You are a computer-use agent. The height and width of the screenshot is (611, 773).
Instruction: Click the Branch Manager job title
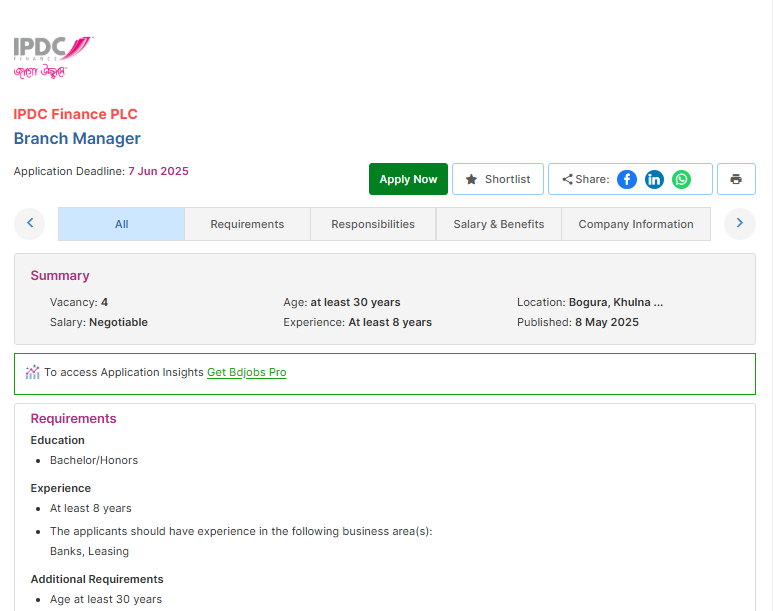(77, 139)
